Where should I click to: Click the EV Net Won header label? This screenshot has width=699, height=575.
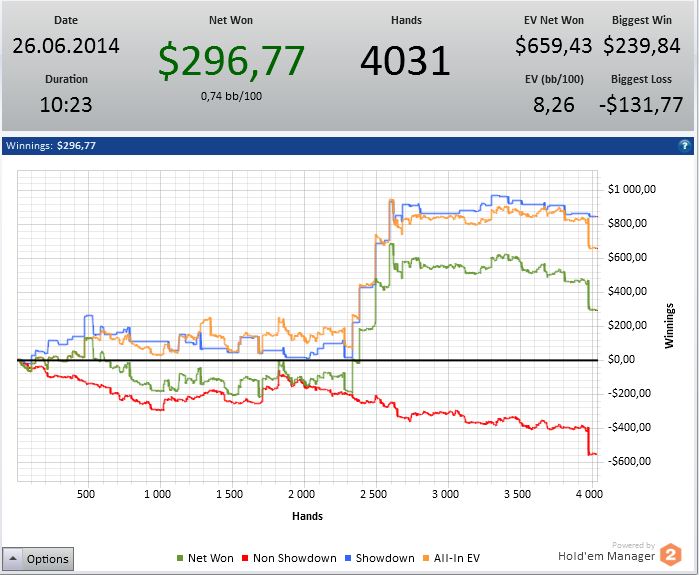point(554,20)
